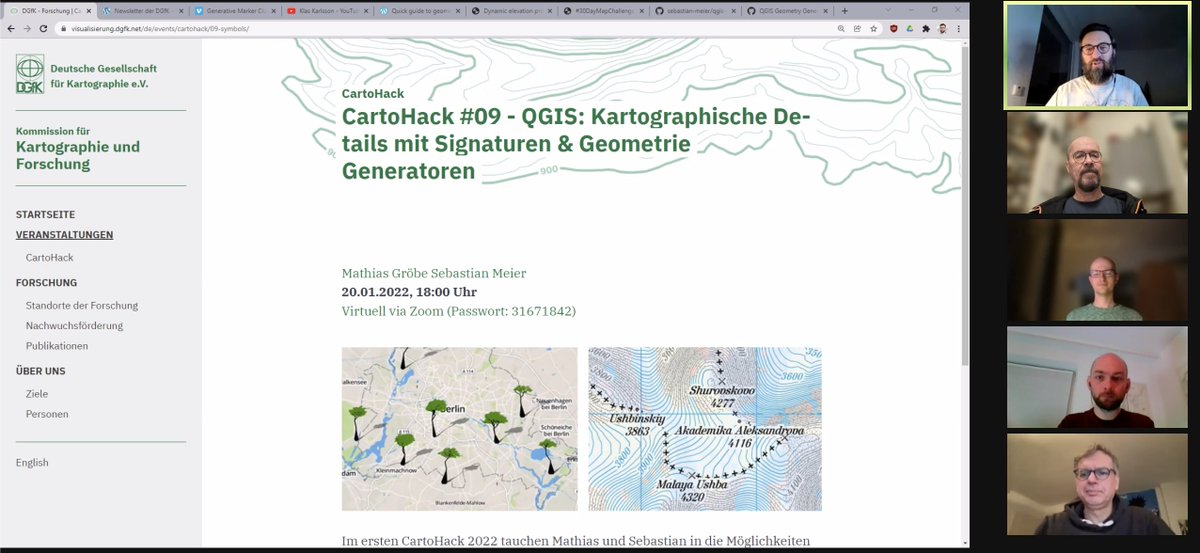The image size is (1200, 553).
Task: Close the QGIS Geometry Generator tab
Action: coord(827,10)
